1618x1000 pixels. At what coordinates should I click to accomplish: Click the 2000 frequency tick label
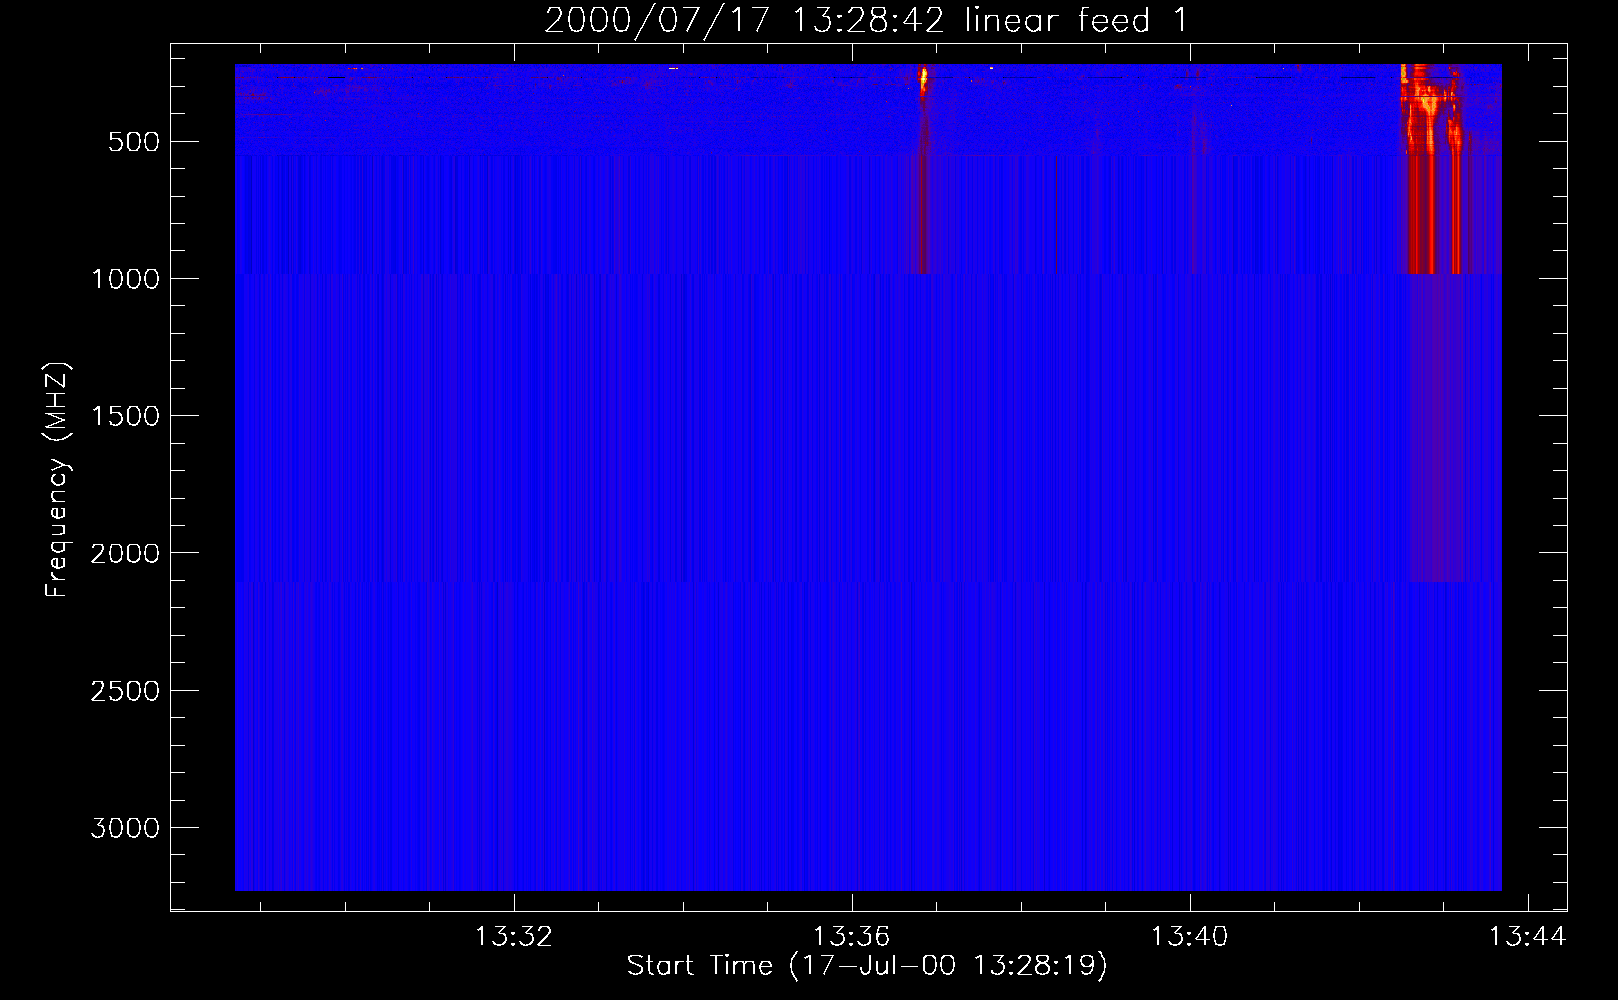point(125,553)
